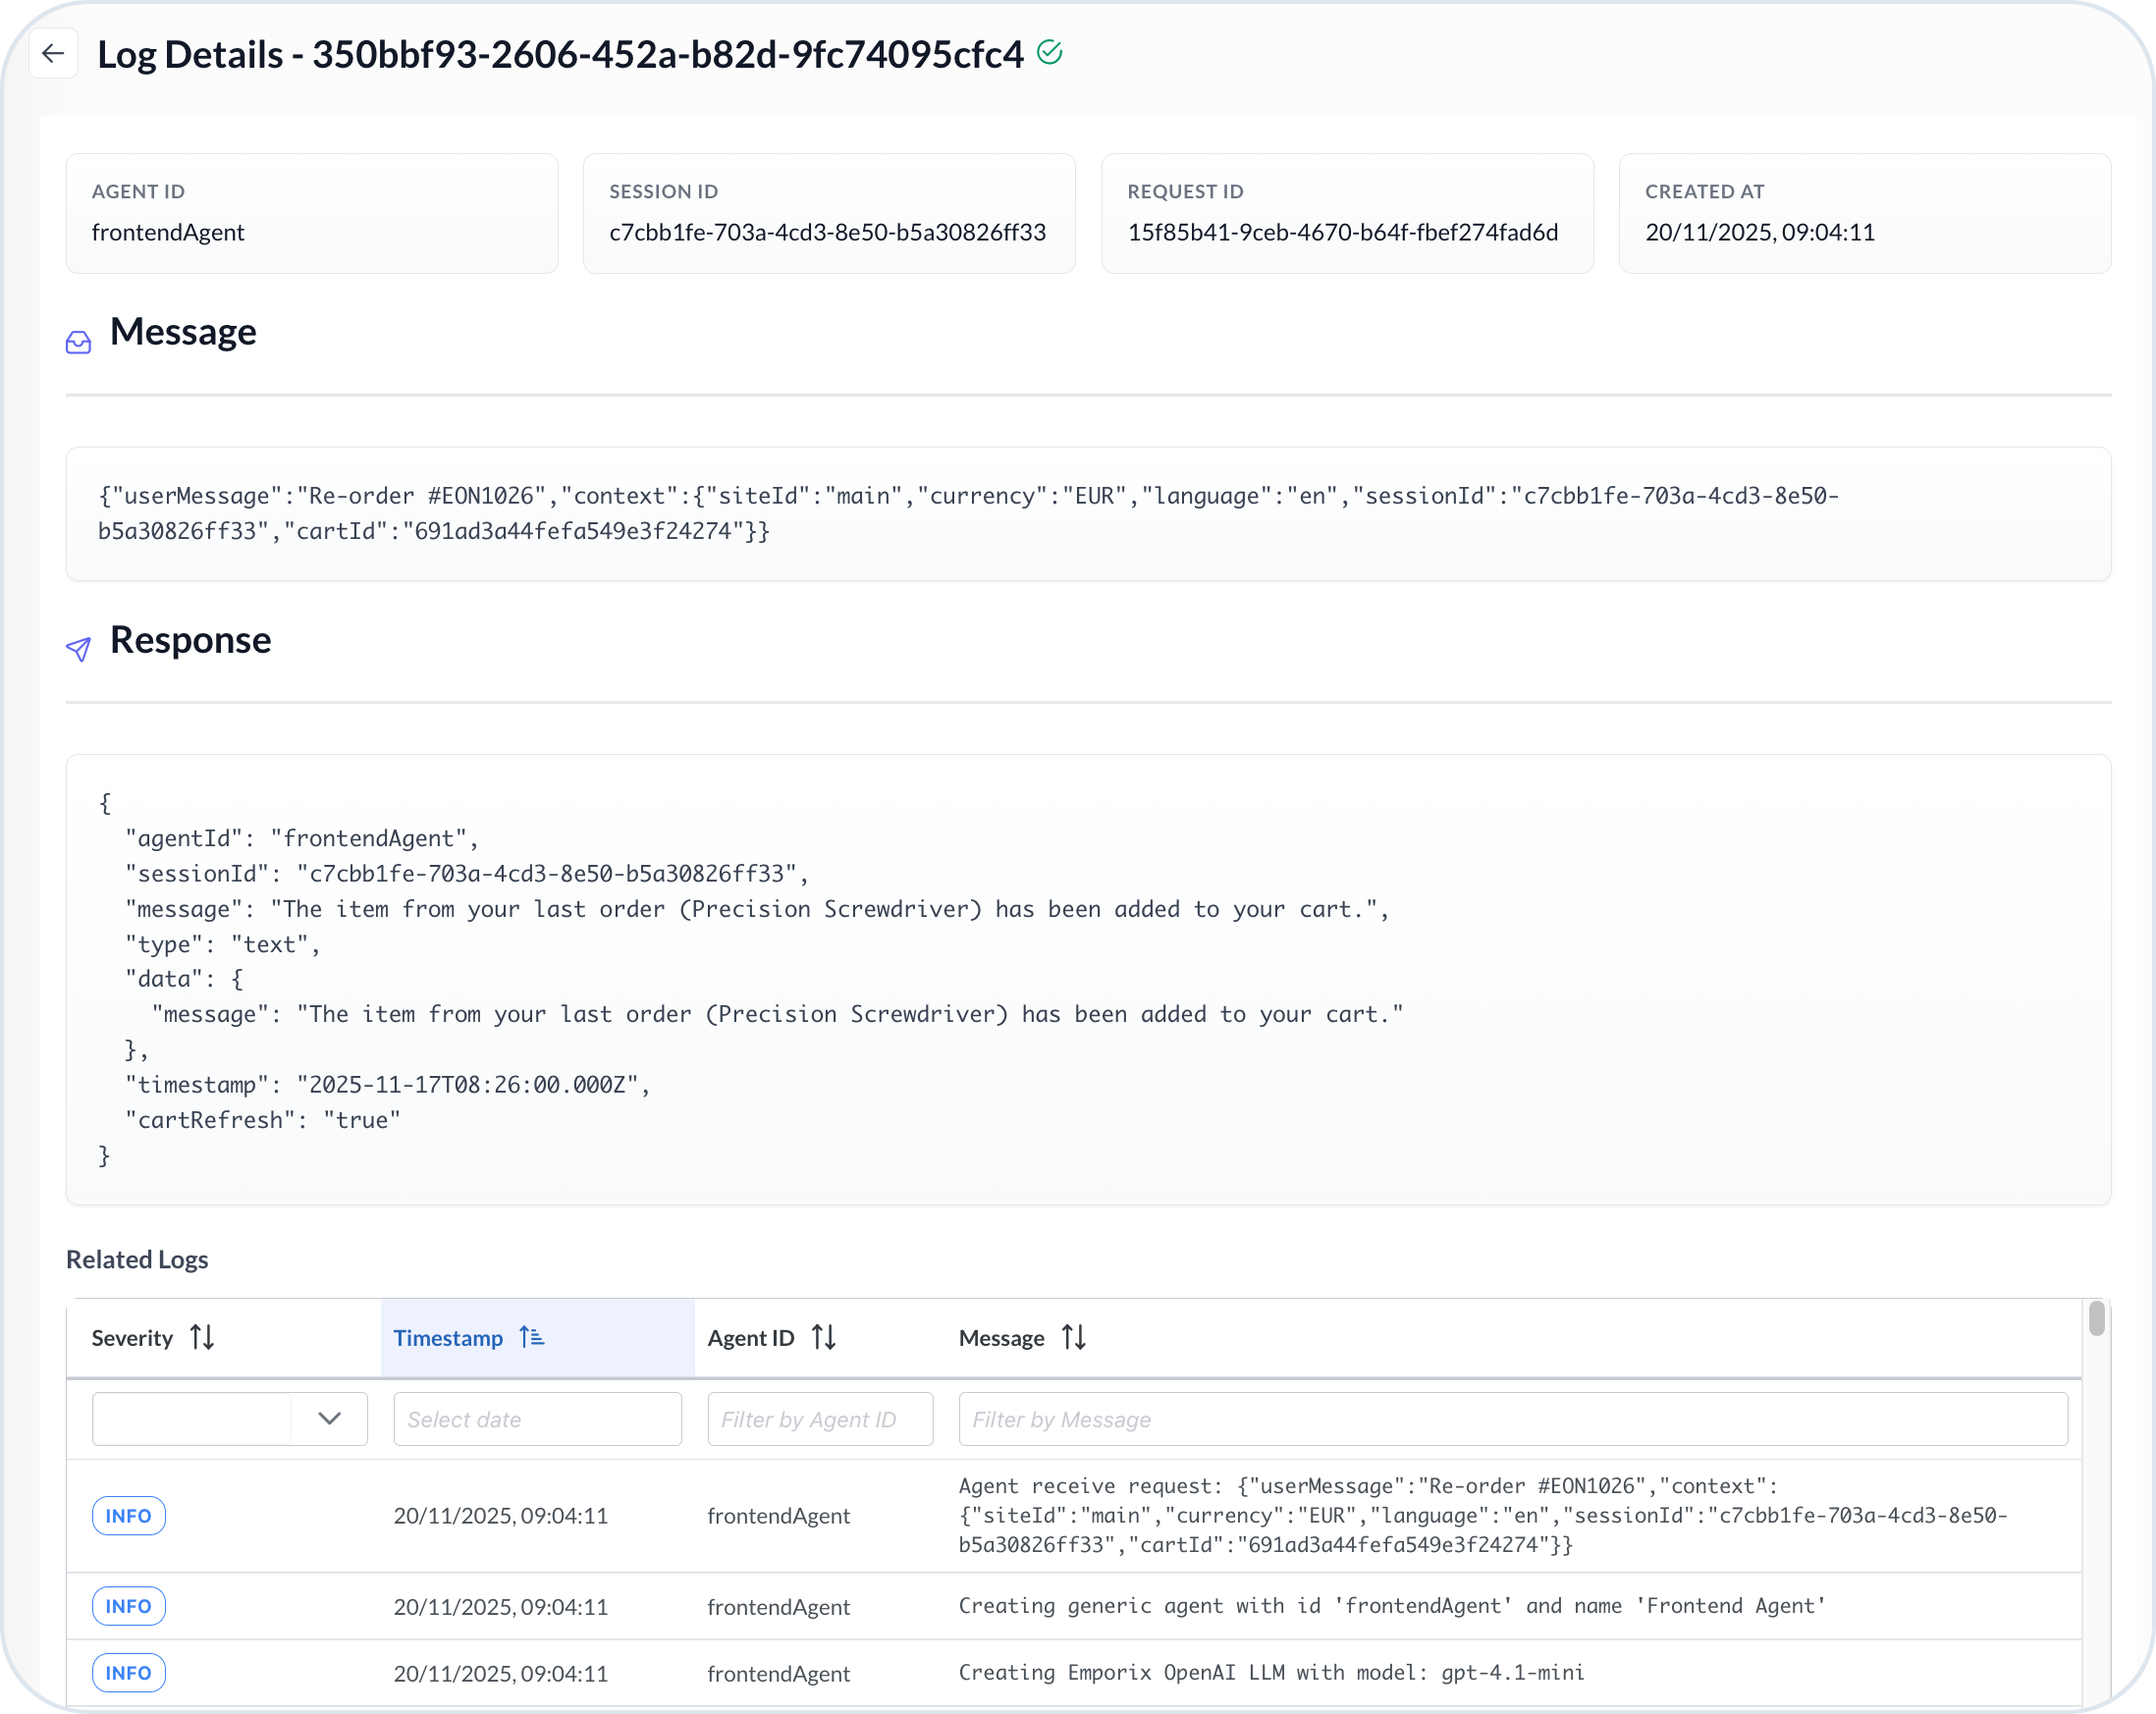This screenshot has width=2156, height=1714.
Task: Click the Related Logs scrollbar thumb
Action: (2096, 1318)
